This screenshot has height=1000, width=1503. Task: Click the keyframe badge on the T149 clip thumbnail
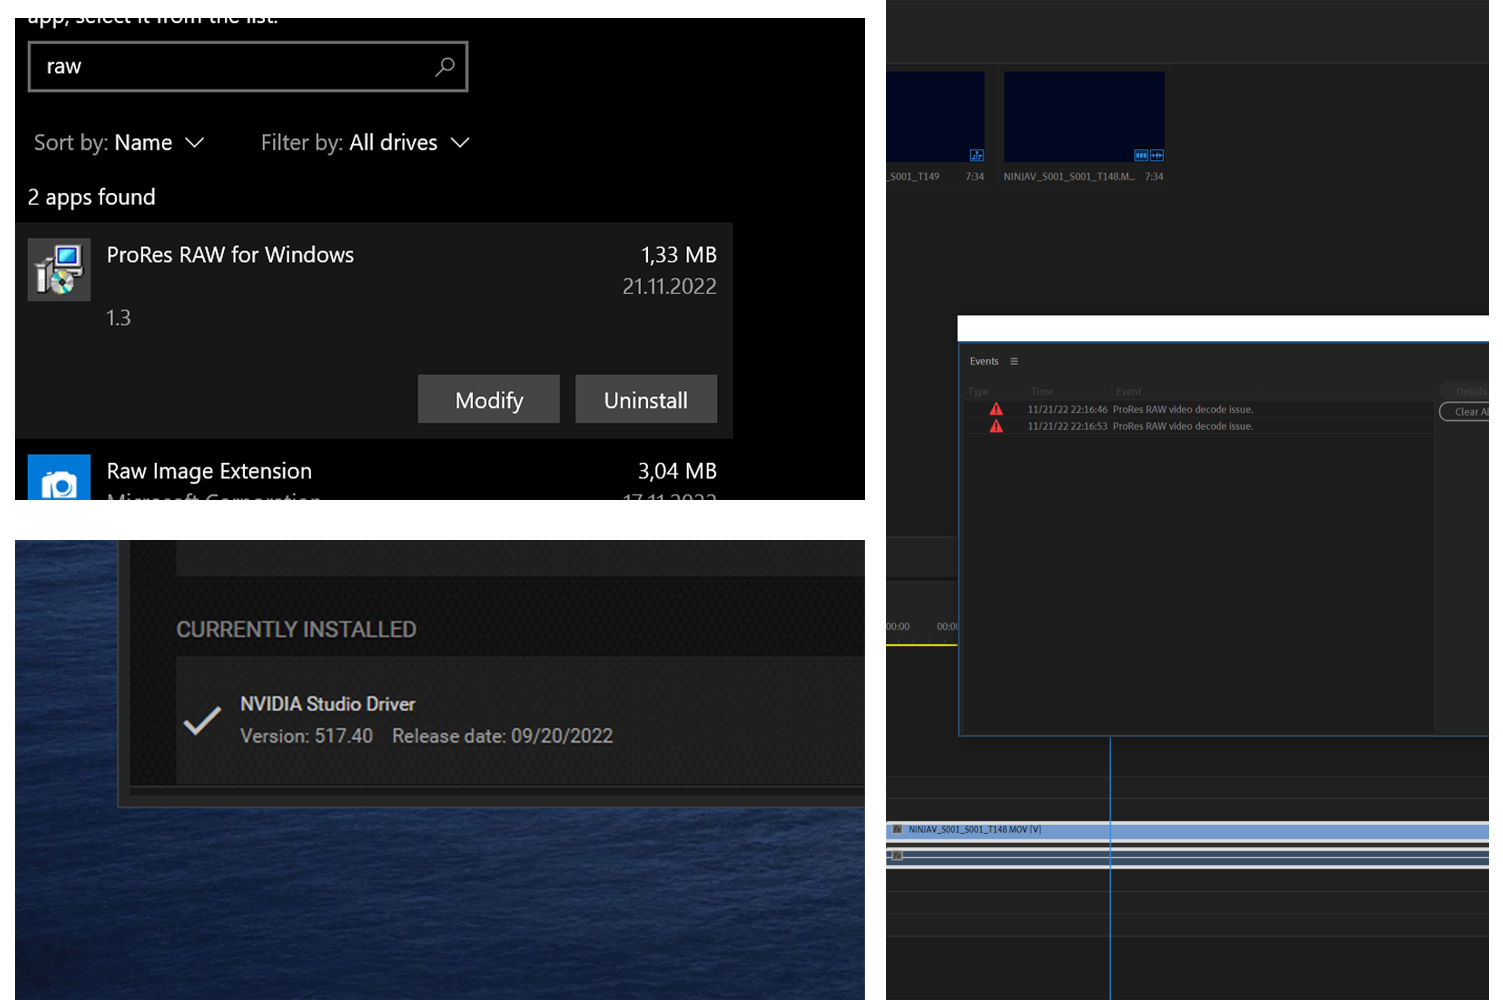(x=977, y=155)
